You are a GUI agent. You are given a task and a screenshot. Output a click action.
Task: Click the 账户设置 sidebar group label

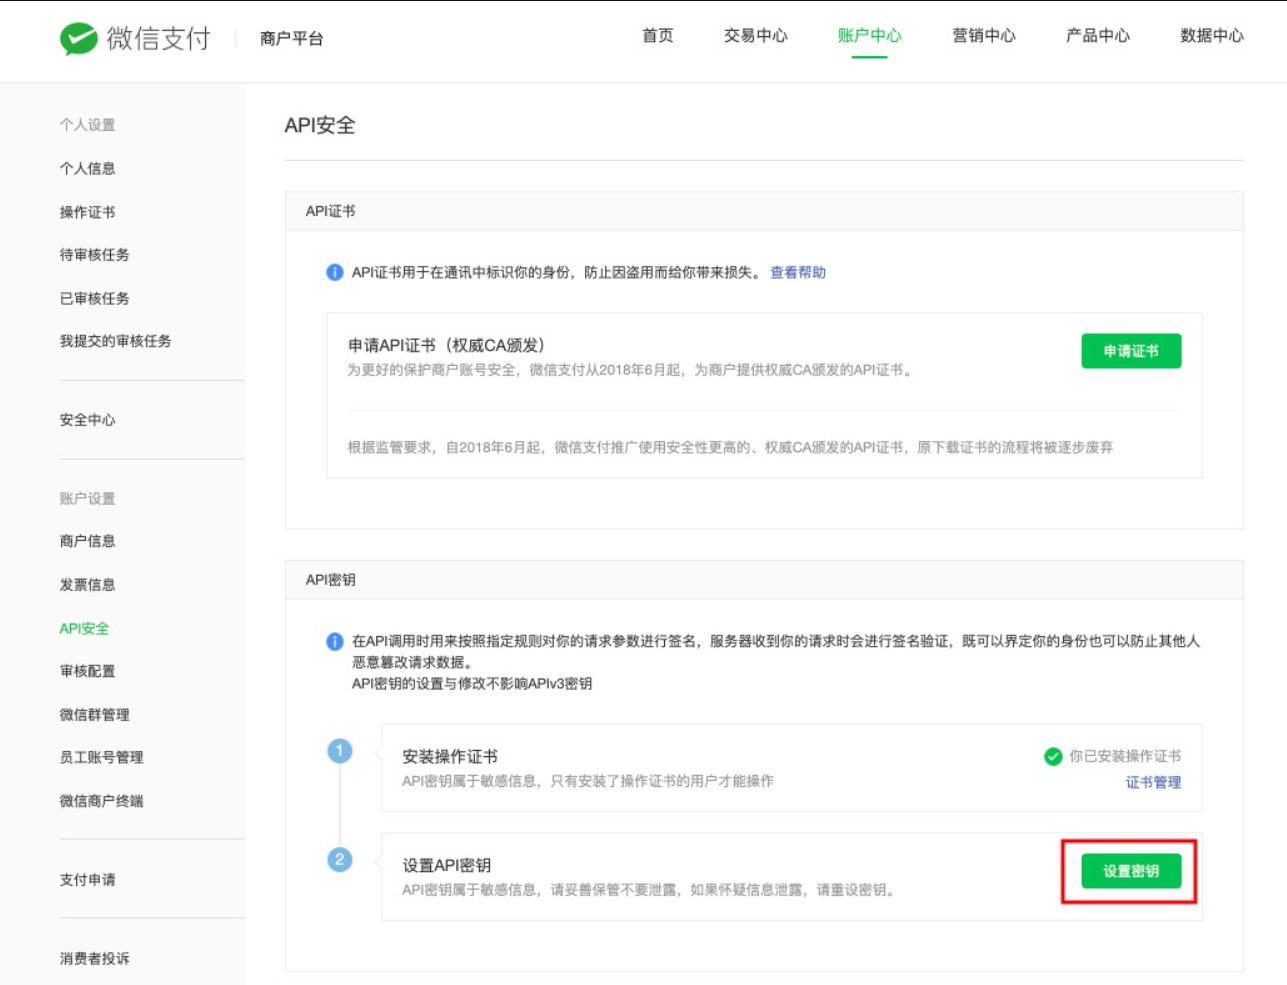point(88,498)
